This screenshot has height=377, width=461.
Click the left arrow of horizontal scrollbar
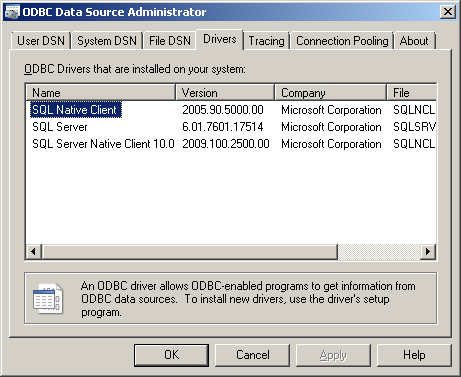pyautogui.click(x=33, y=251)
